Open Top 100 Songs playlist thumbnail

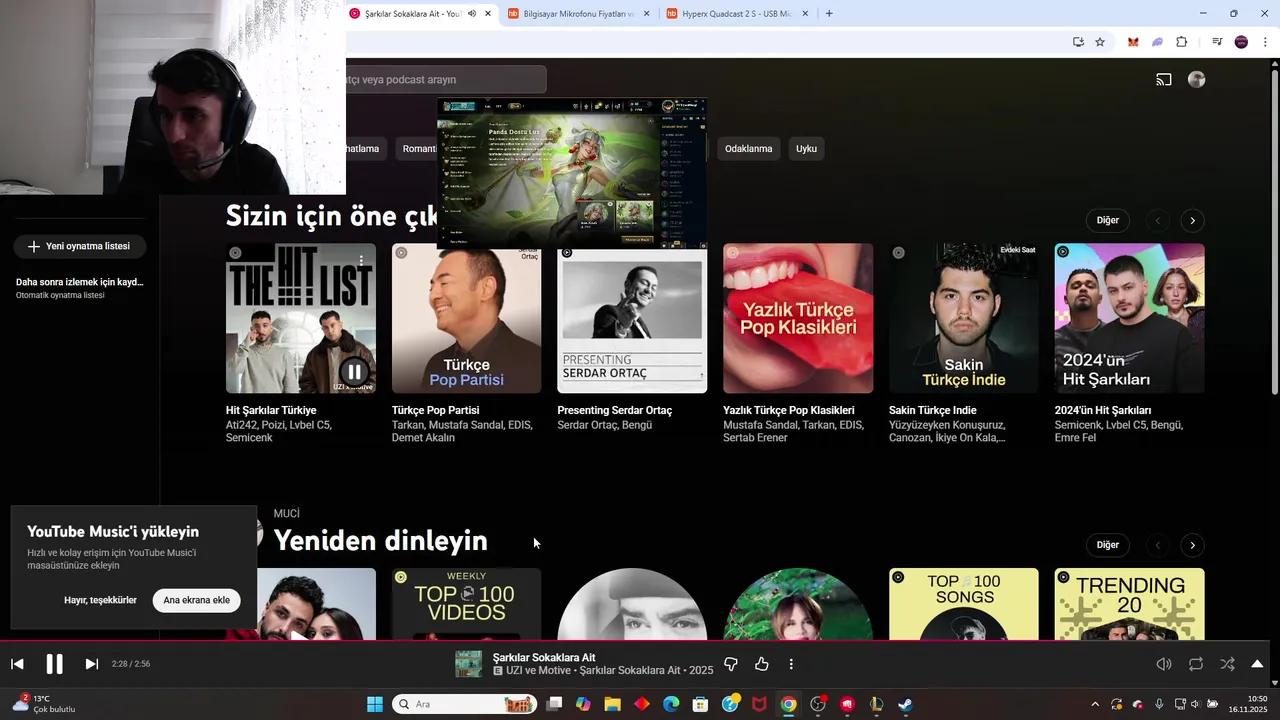[x=964, y=604]
